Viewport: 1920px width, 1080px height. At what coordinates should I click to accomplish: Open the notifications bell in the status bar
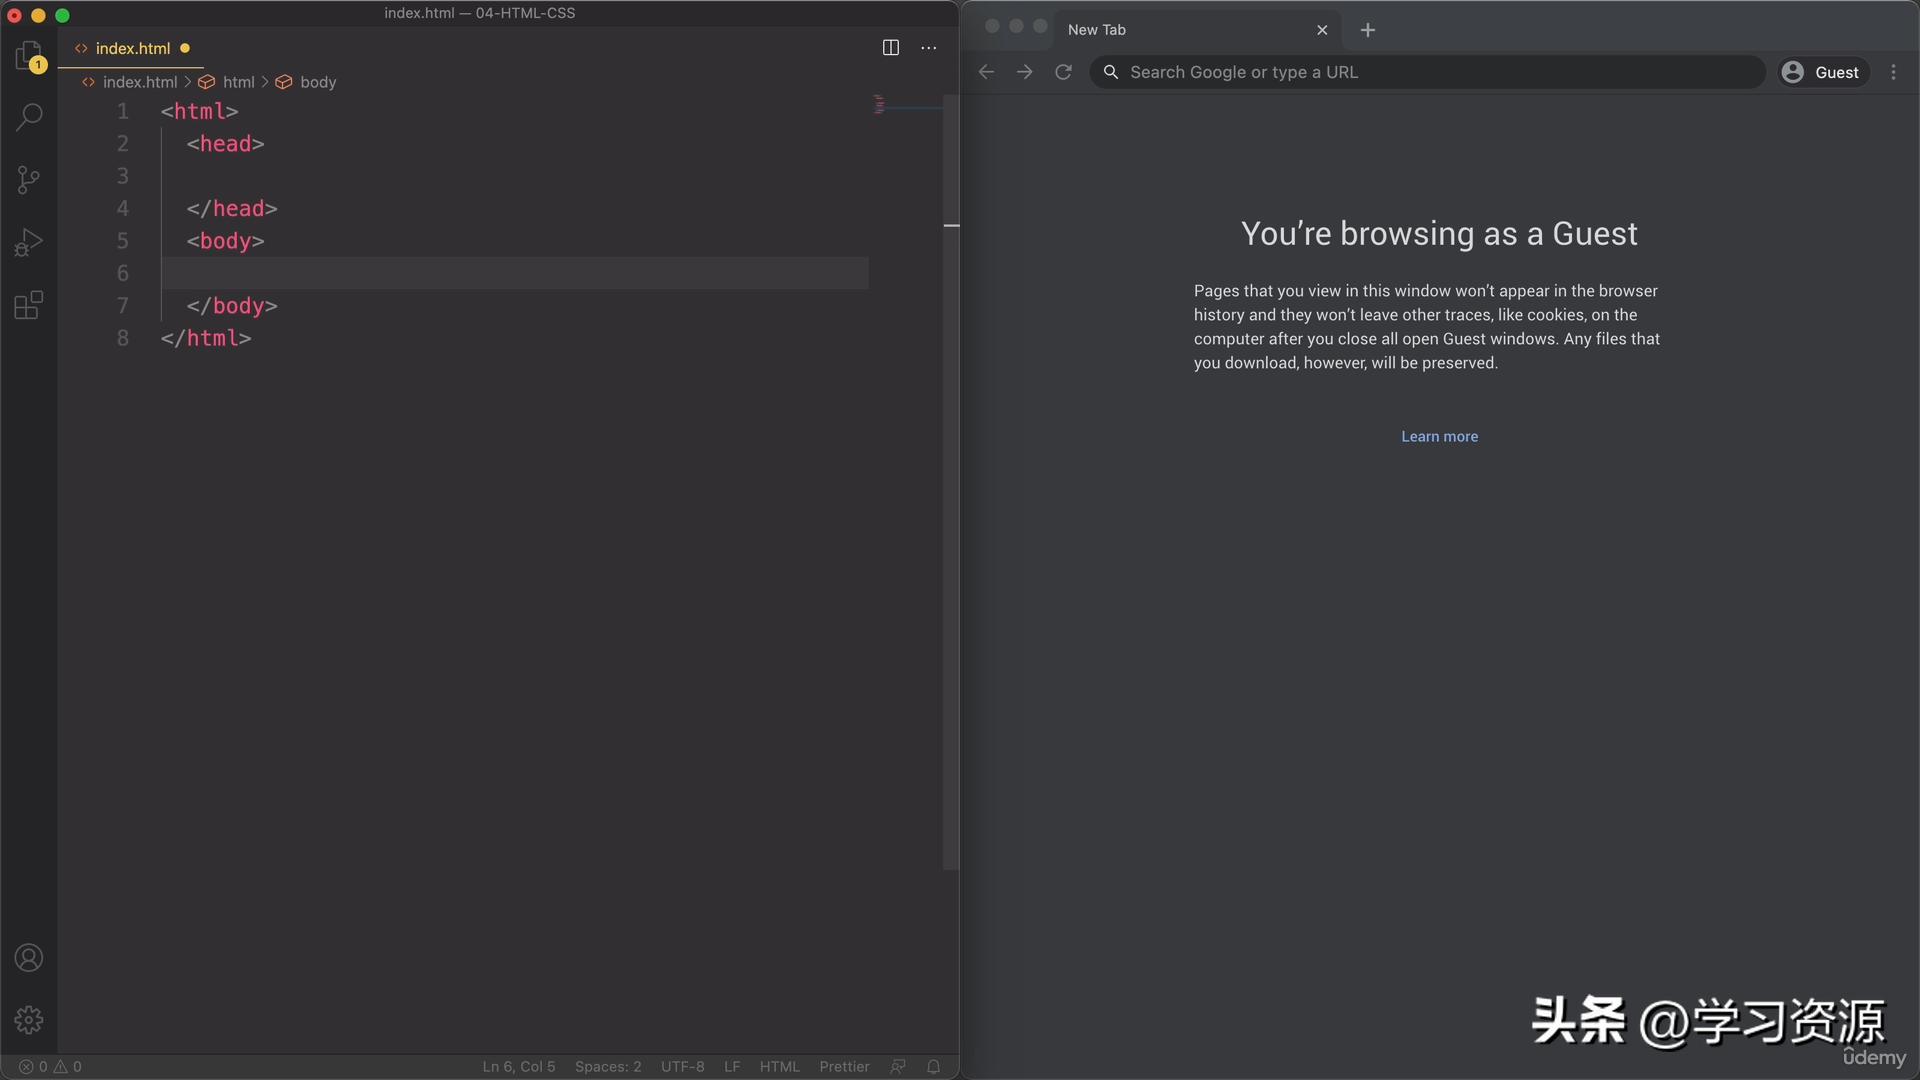pyautogui.click(x=933, y=1066)
